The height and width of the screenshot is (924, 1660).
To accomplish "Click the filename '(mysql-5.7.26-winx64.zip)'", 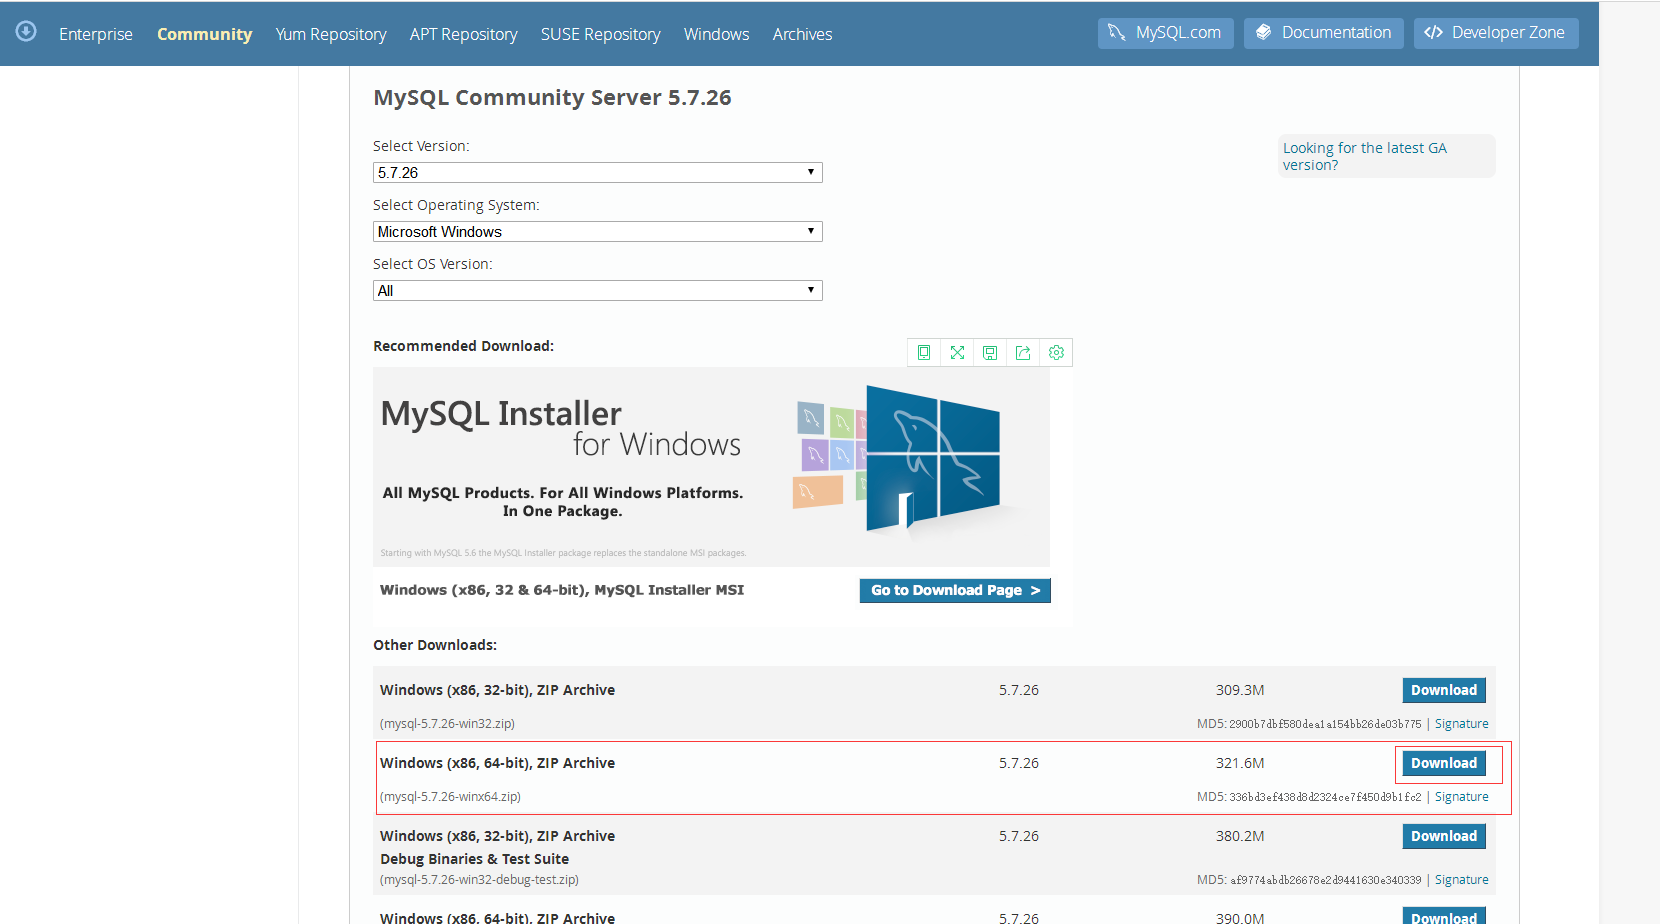I will tap(450, 797).
